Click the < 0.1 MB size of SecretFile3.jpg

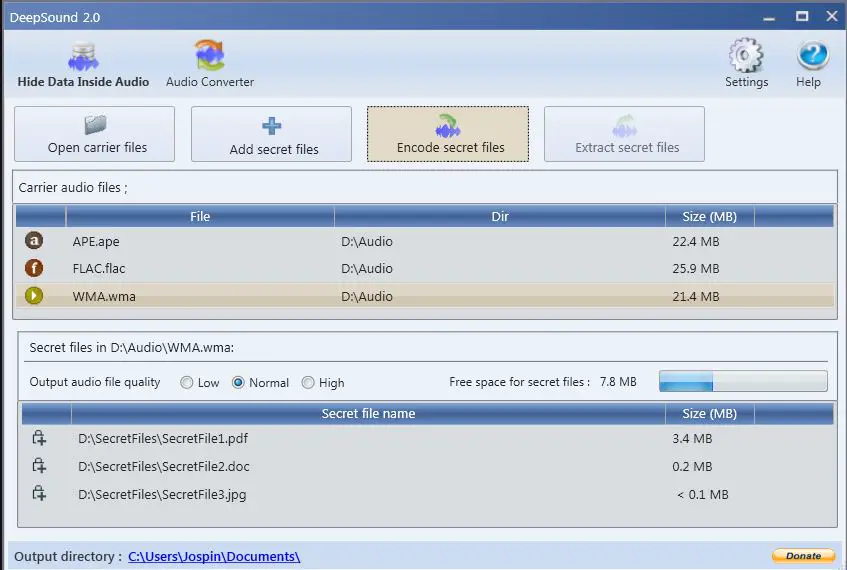click(702, 495)
